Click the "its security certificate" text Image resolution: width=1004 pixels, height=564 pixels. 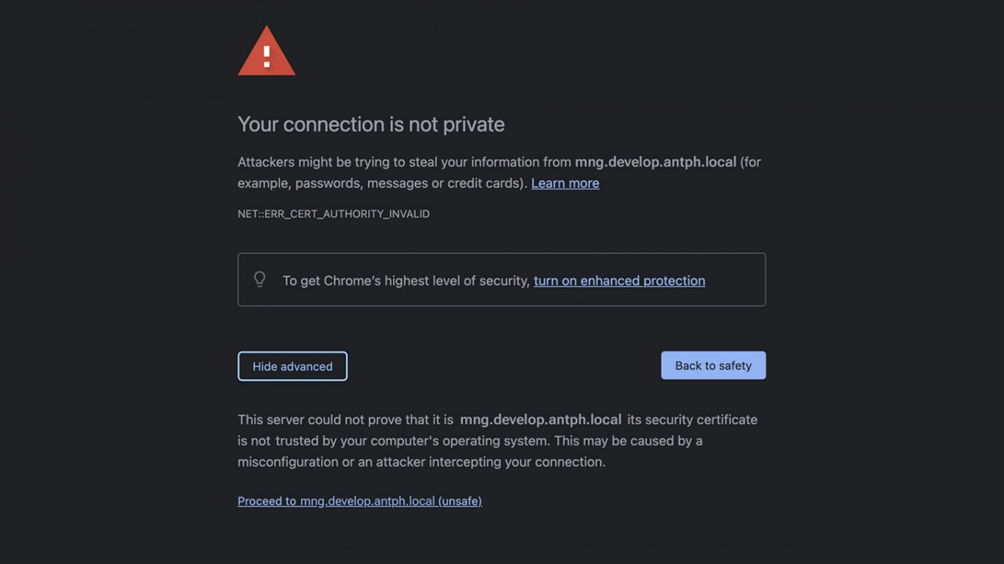tap(692, 420)
